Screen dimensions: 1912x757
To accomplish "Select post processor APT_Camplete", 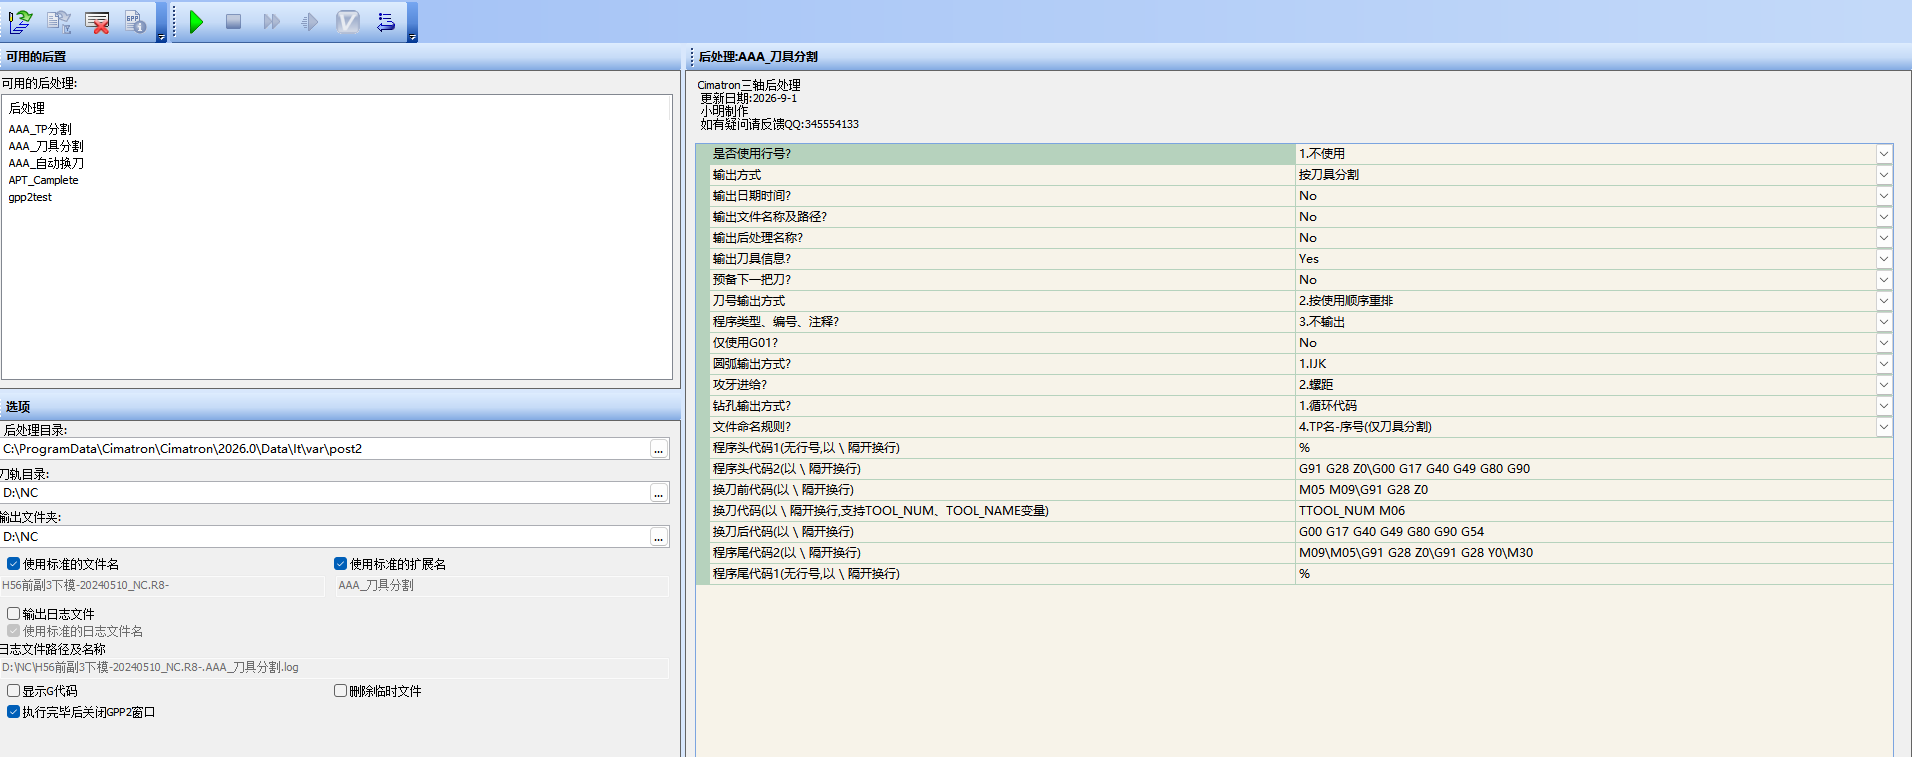I will coord(43,180).
